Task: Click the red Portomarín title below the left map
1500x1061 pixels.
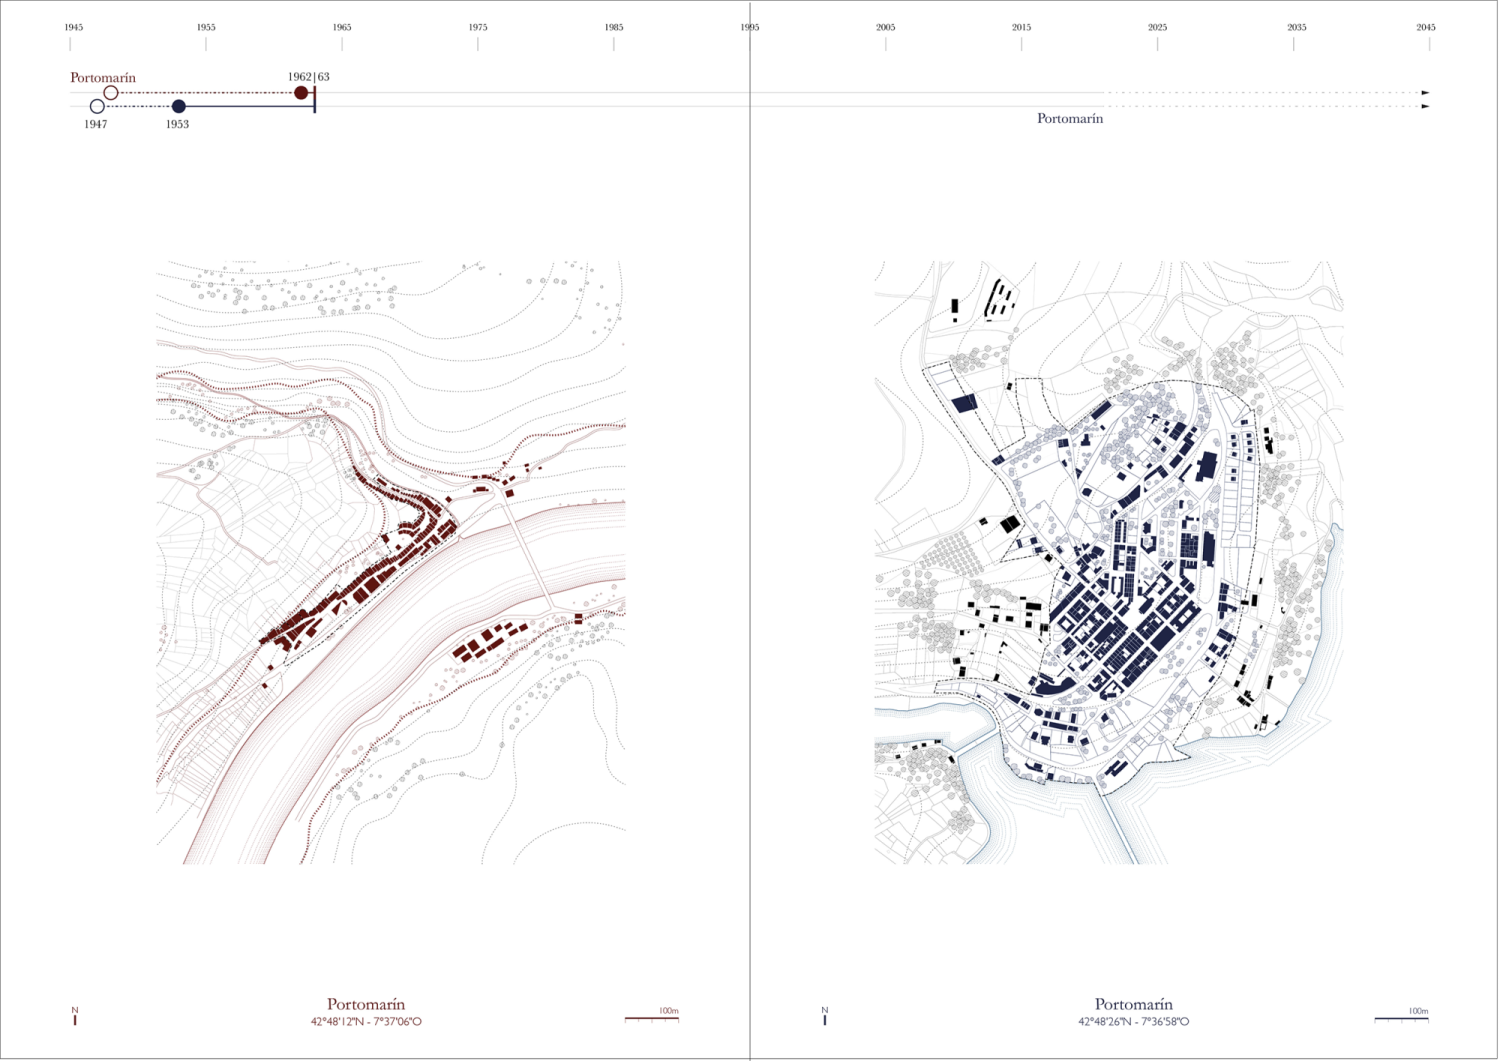Action: [366, 1004]
